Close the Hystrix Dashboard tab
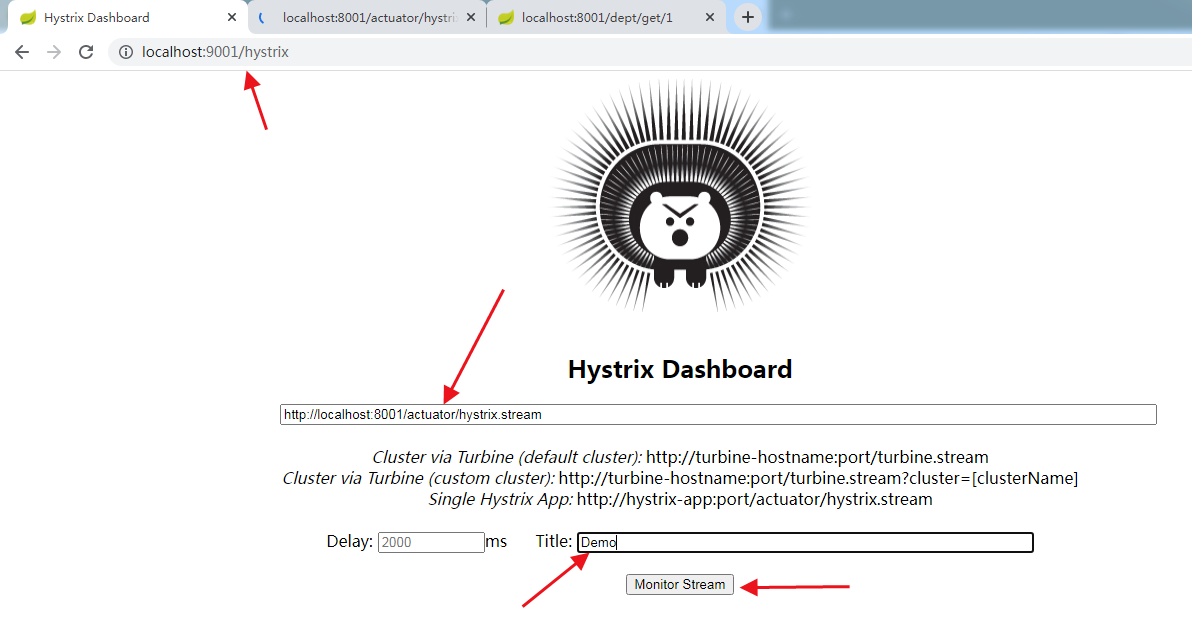The width and height of the screenshot is (1192, 620). [232, 17]
